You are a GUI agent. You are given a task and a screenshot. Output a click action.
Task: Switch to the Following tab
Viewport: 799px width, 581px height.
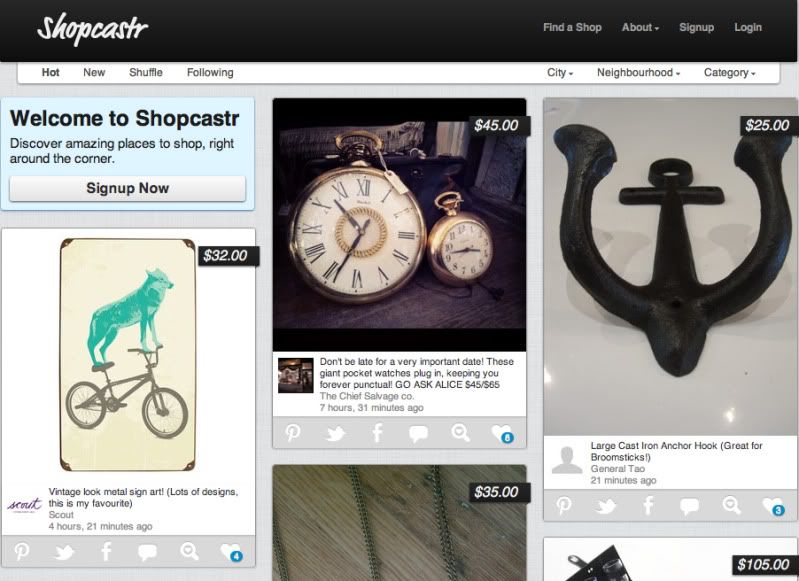click(x=210, y=72)
